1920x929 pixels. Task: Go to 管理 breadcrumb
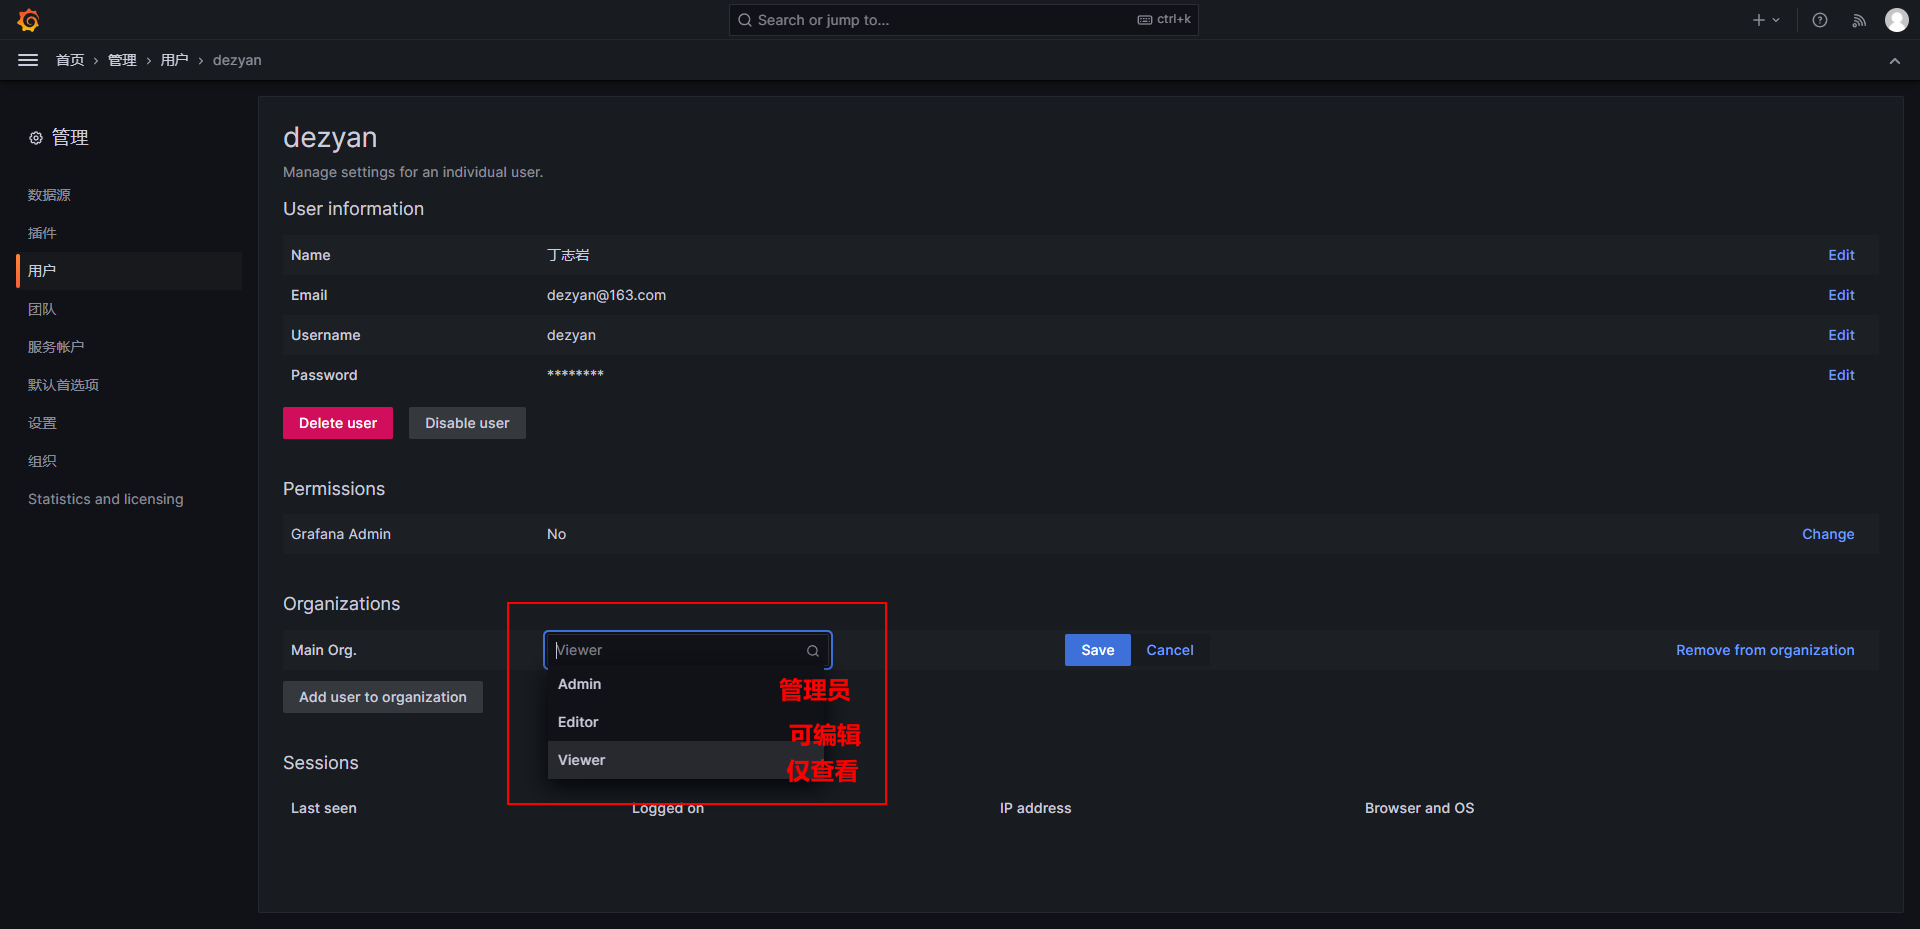click(x=122, y=60)
